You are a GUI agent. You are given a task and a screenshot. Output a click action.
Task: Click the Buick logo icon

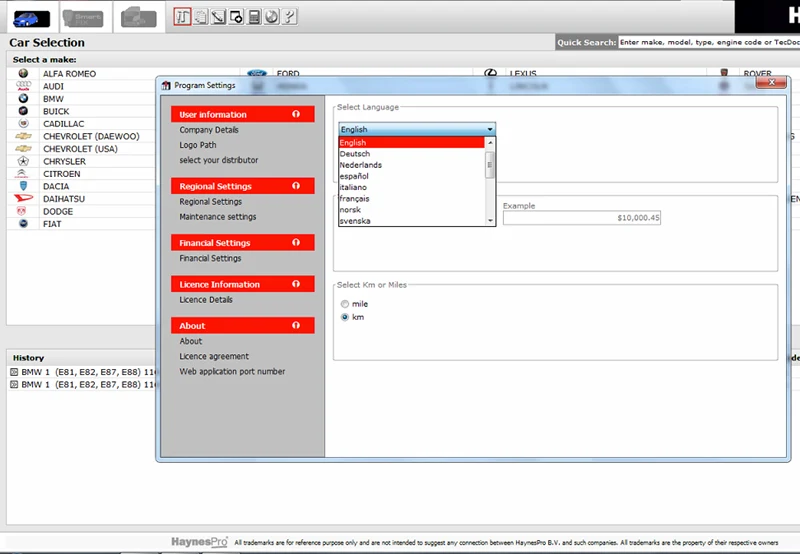23,111
